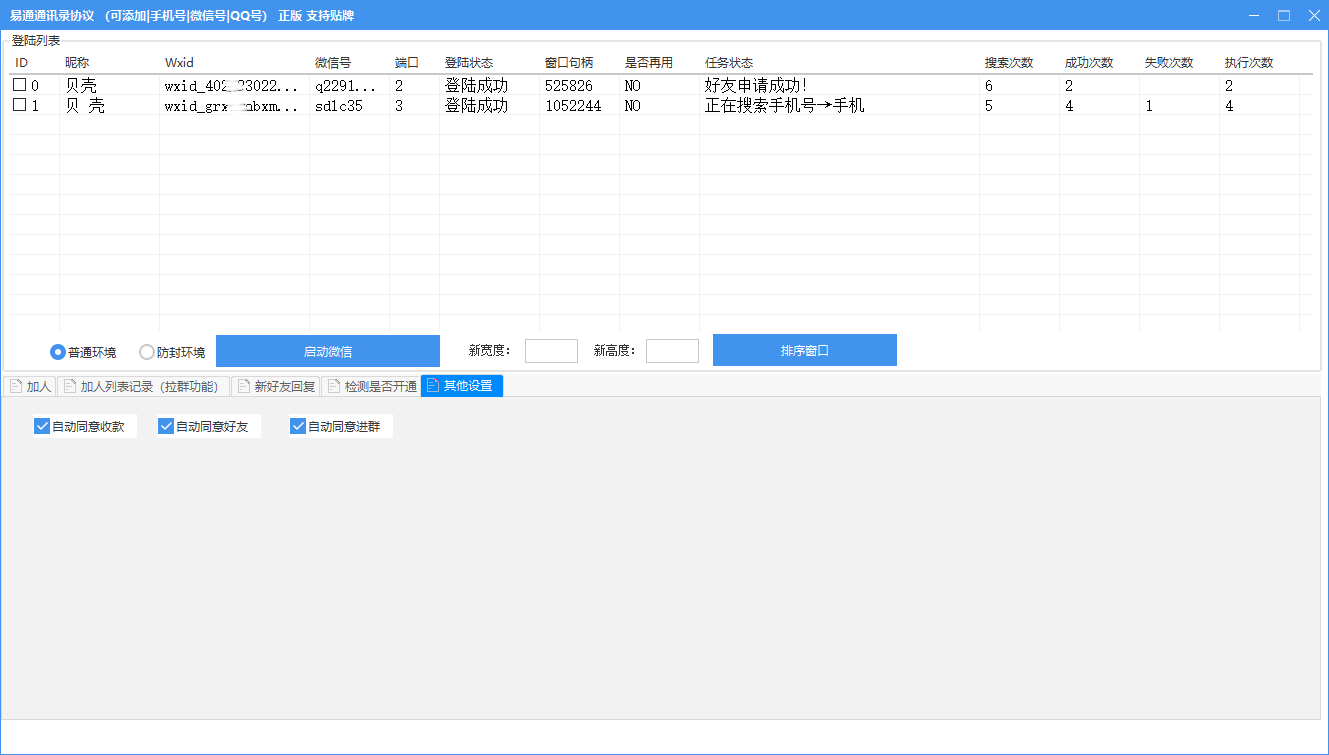Uncheck the 自动同意进群 checkbox
The height and width of the screenshot is (755, 1329).
tap(298, 426)
